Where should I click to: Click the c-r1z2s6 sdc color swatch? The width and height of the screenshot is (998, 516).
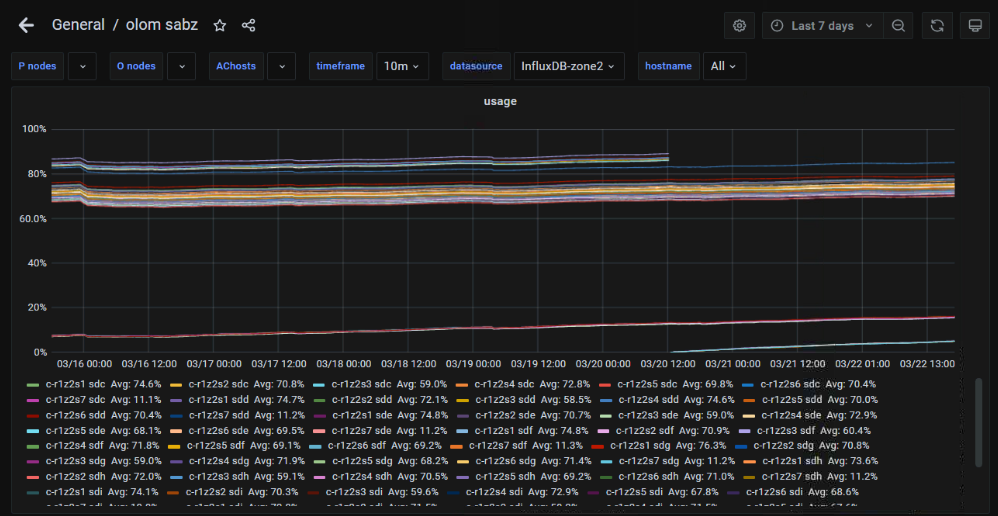748,384
